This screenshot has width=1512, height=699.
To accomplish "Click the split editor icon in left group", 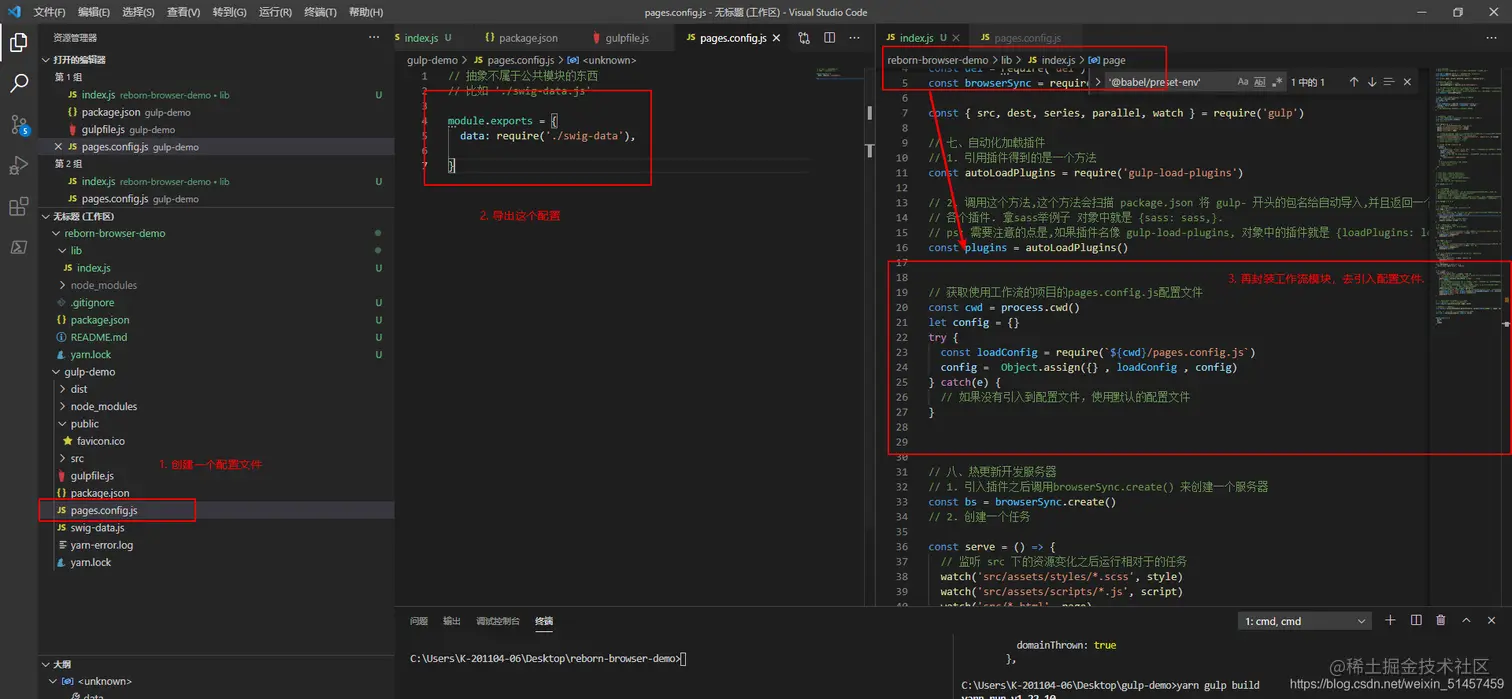I will tap(829, 38).
